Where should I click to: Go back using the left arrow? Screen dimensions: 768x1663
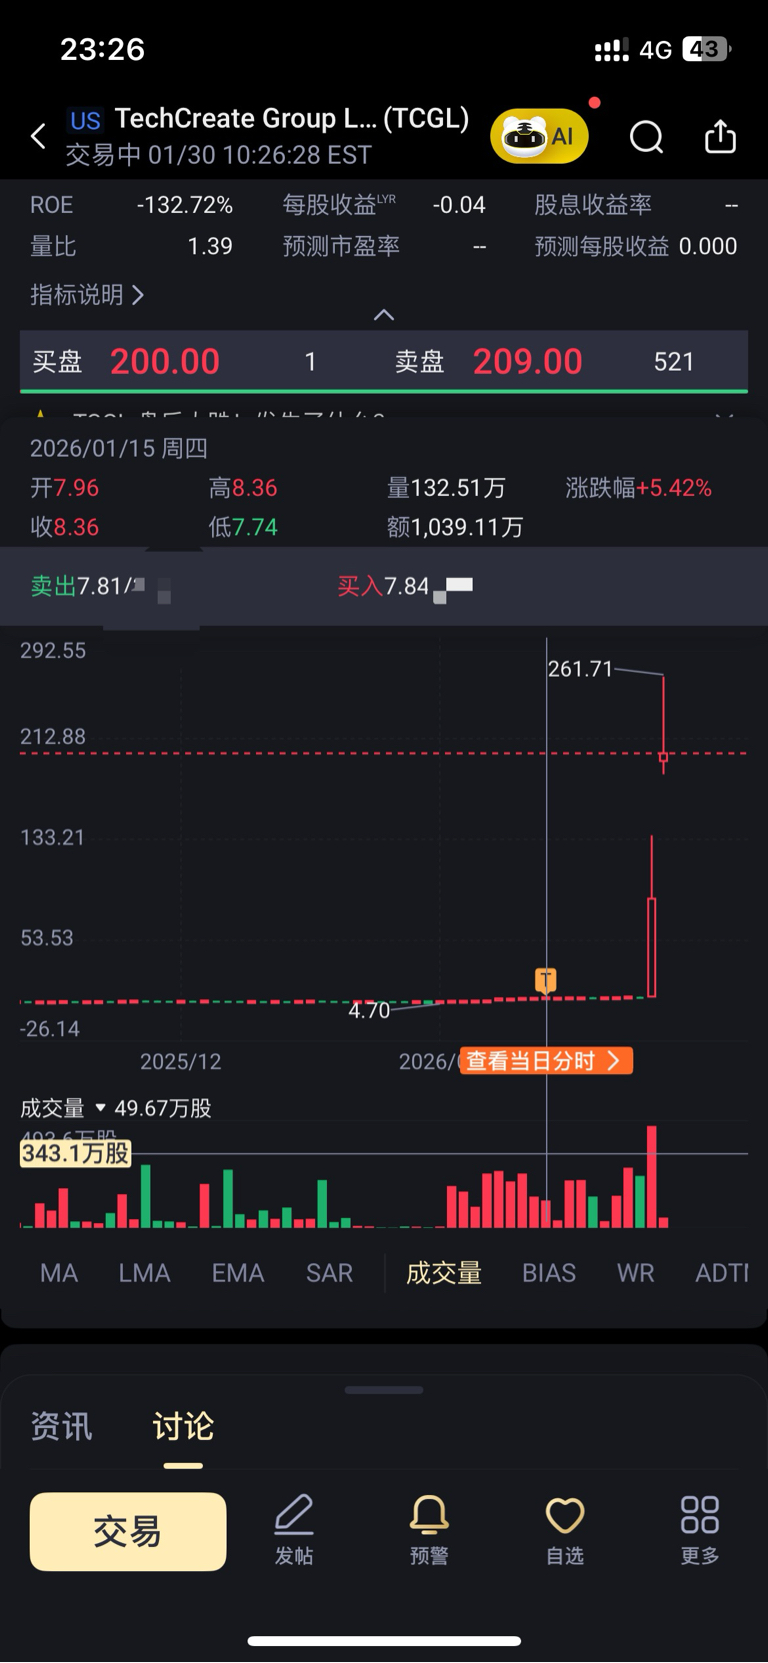click(x=38, y=136)
